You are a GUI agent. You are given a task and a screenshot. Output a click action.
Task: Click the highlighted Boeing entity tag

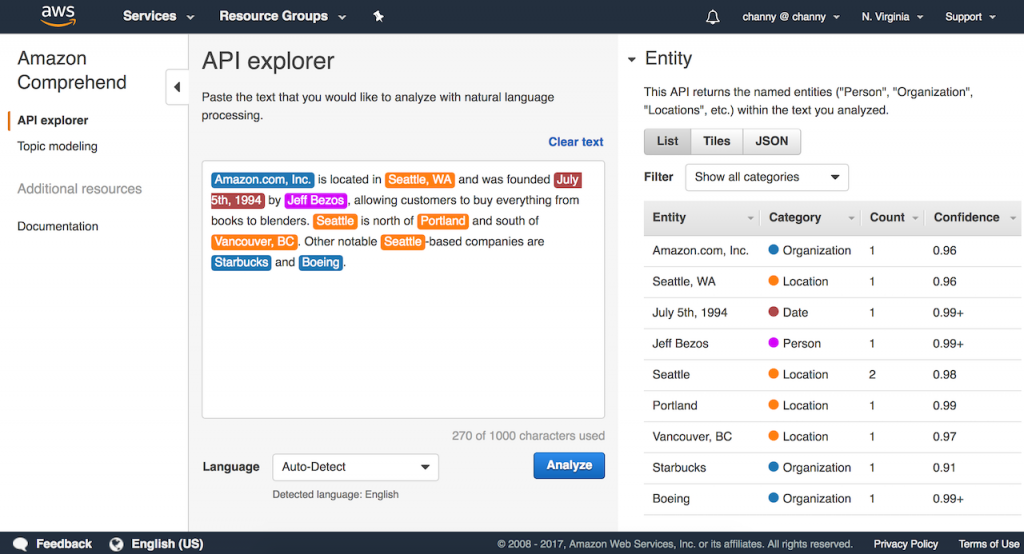coord(321,263)
